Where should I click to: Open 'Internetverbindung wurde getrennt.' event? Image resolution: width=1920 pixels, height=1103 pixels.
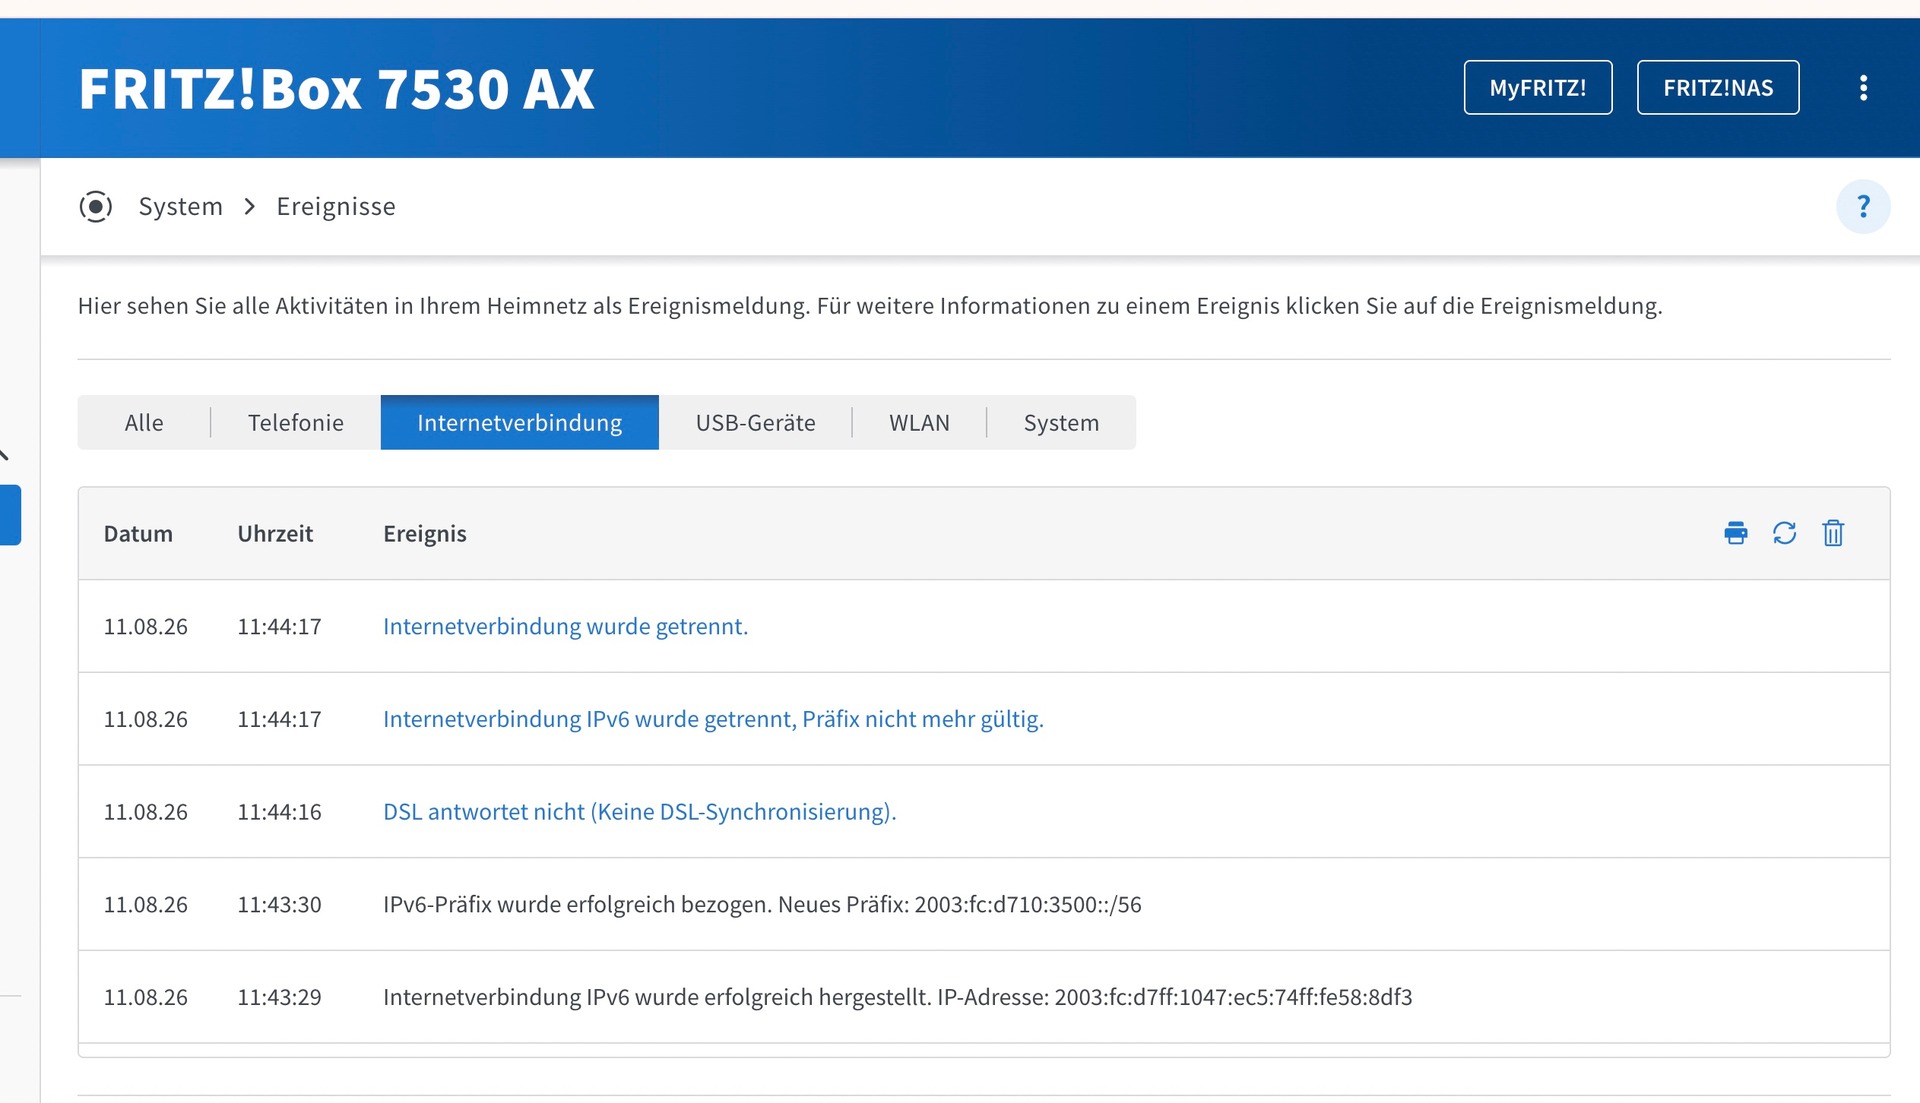point(565,626)
